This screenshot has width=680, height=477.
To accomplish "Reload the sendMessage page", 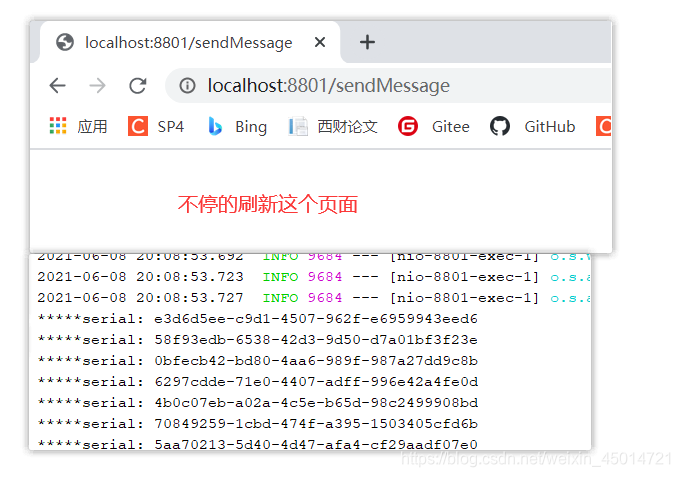I will (138, 85).
